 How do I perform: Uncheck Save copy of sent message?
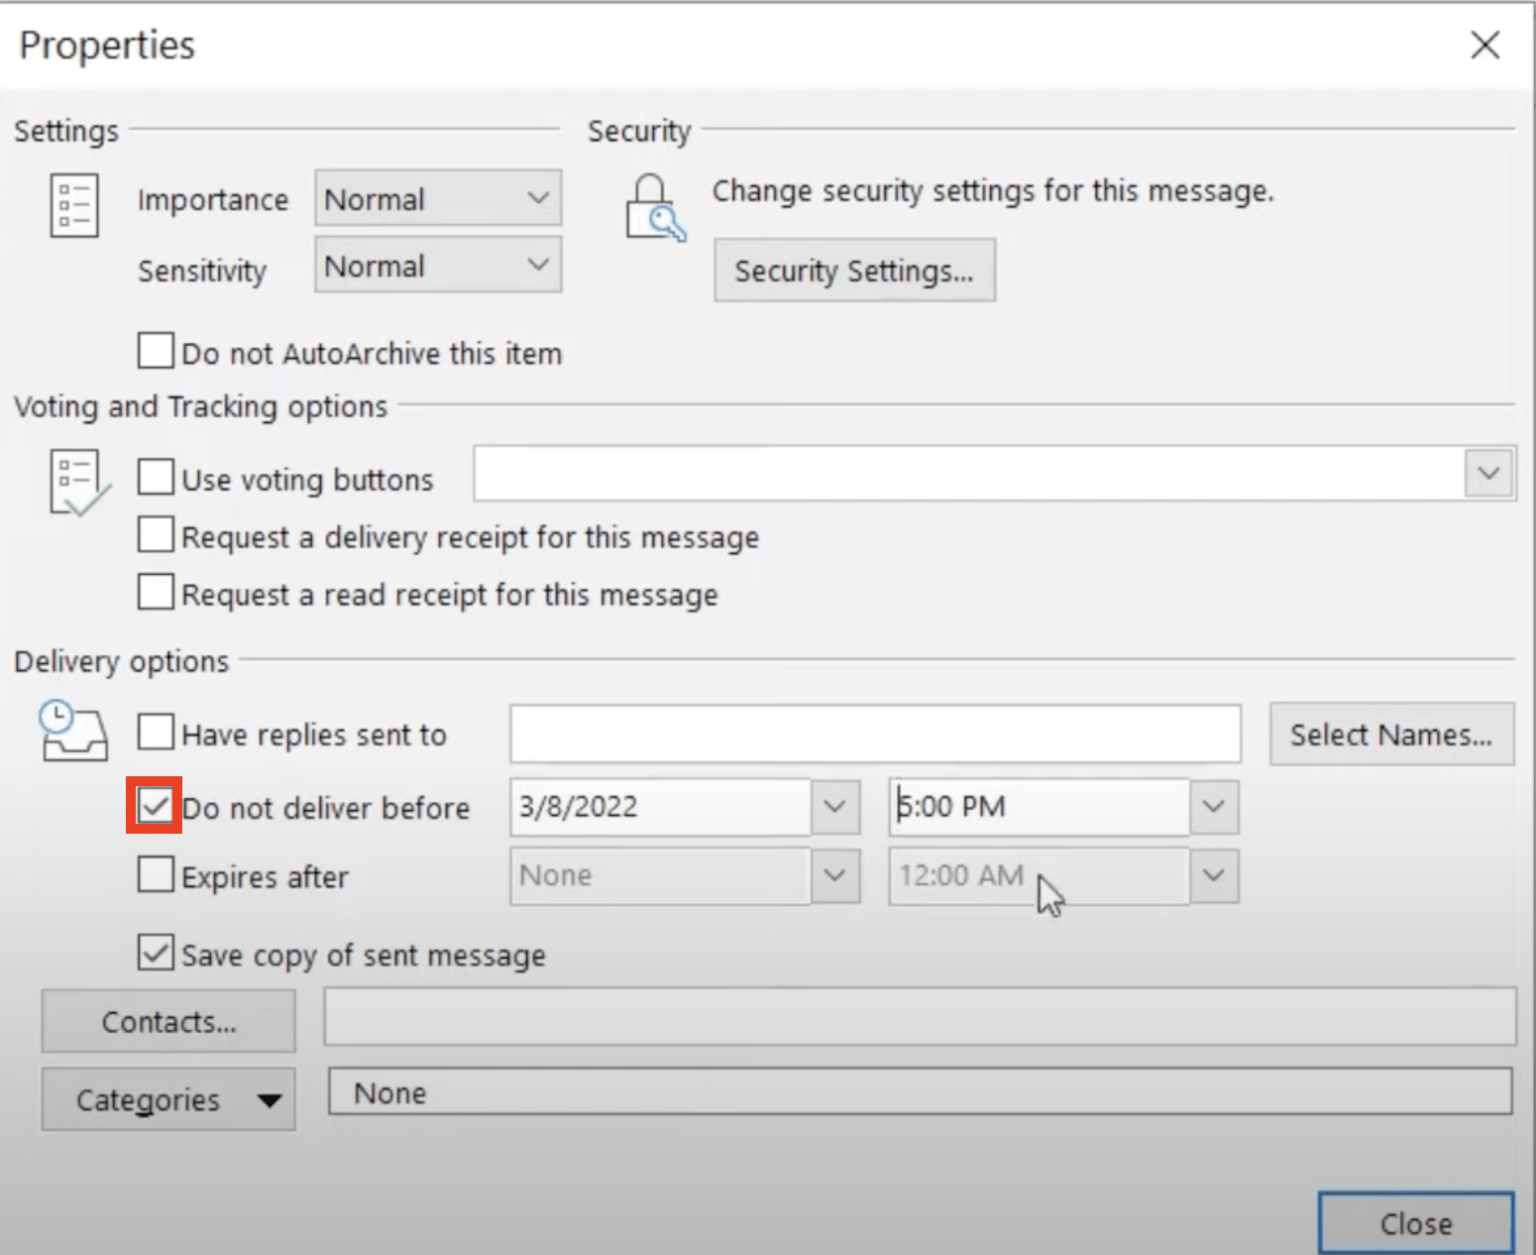coord(154,953)
